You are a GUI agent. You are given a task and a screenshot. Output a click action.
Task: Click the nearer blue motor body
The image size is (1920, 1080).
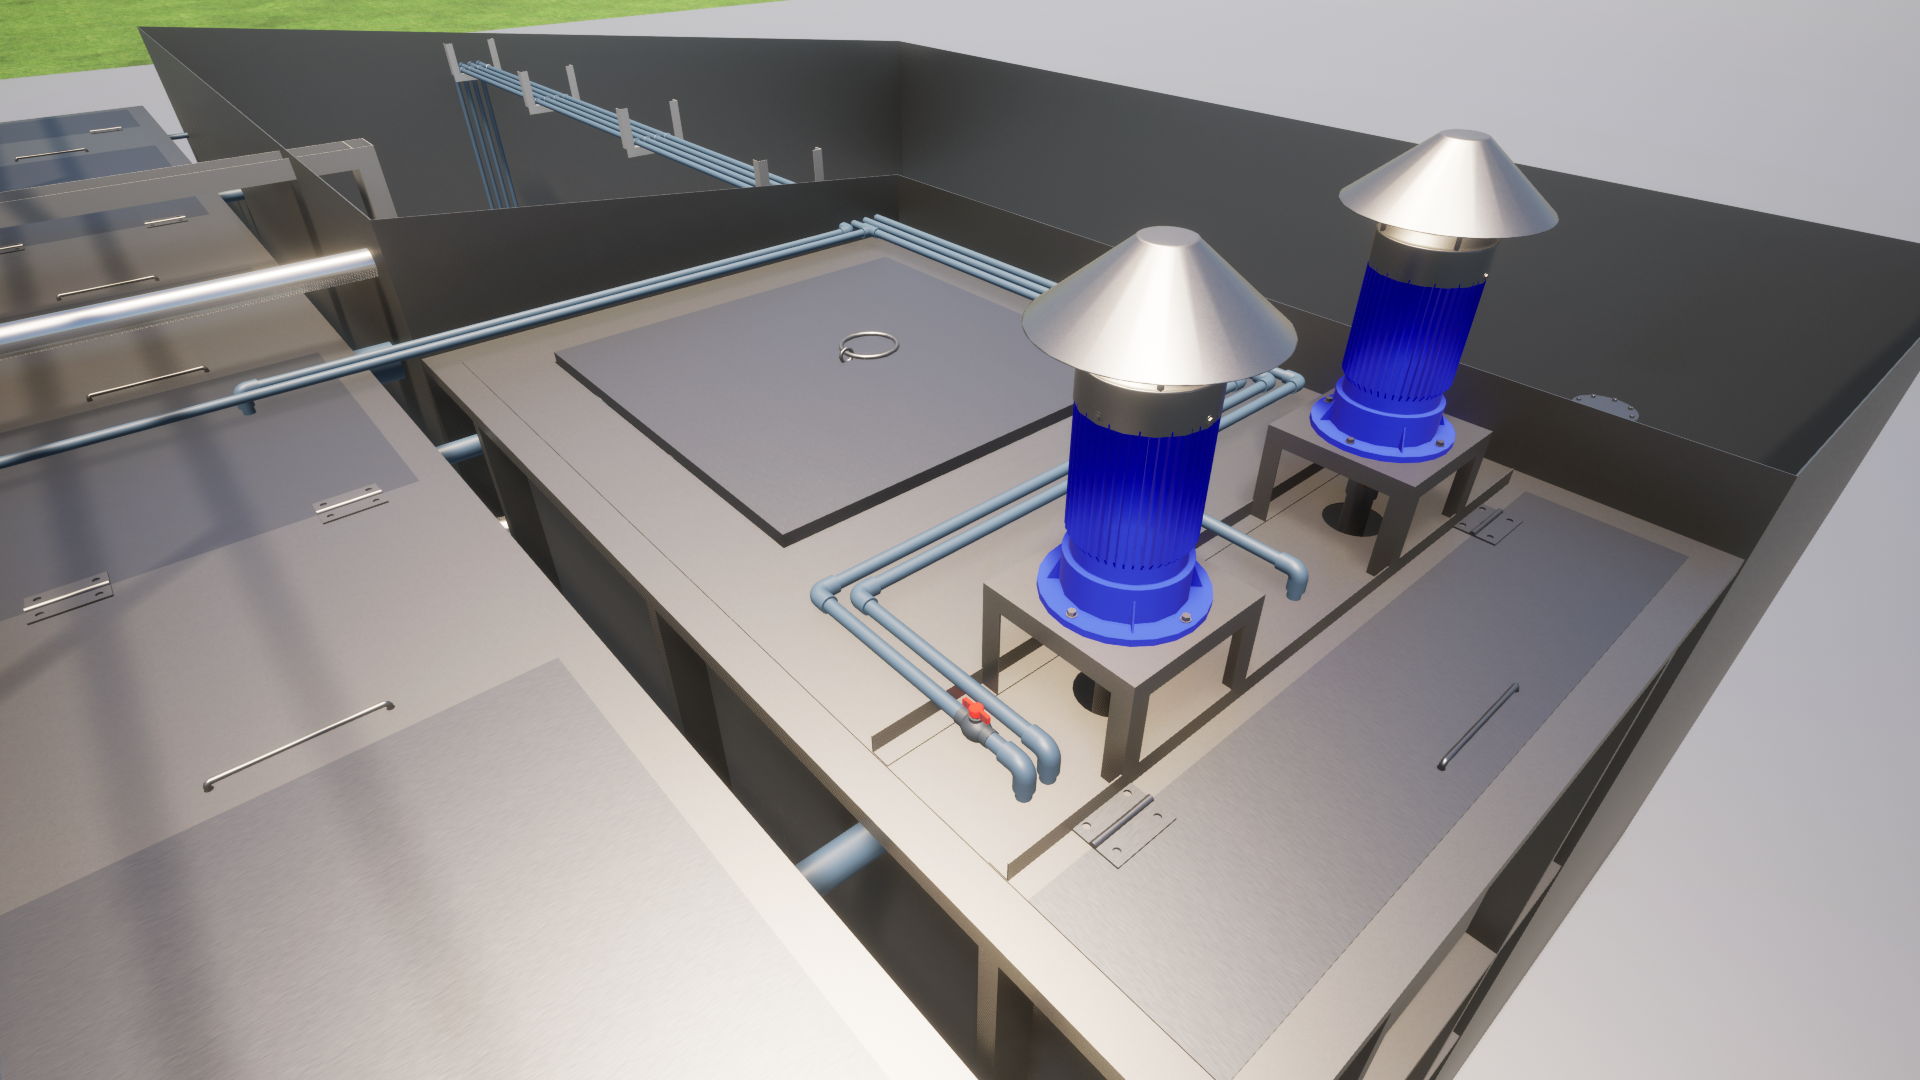tap(1138, 480)
